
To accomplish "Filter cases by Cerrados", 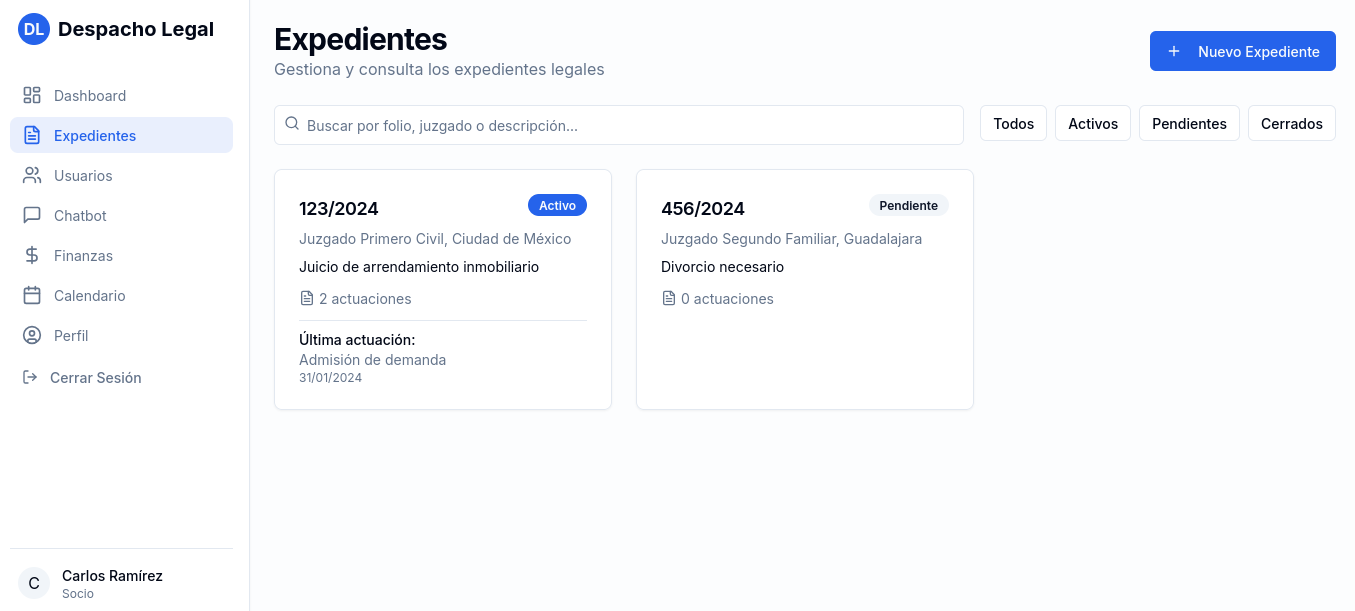I will click(x=1292, y=123).
